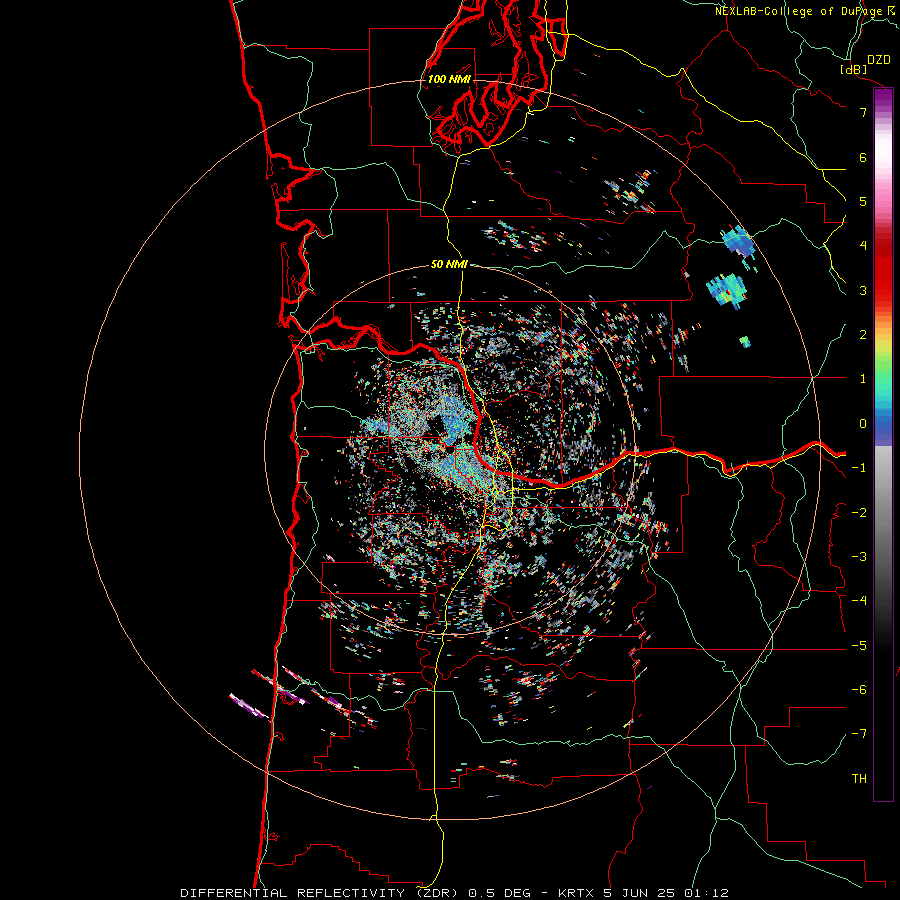Click the 3 tick label on color scale
Screen dimensions: 900x900
point(863,290)
